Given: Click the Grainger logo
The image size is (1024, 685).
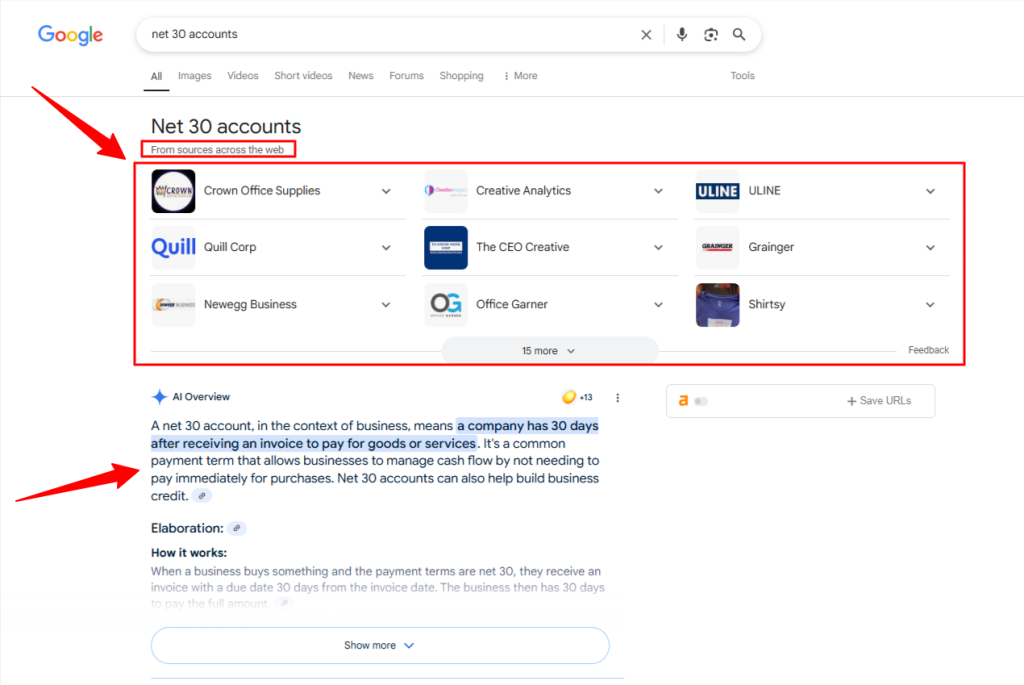Looking at the screenshot, I should coord(717,247).
